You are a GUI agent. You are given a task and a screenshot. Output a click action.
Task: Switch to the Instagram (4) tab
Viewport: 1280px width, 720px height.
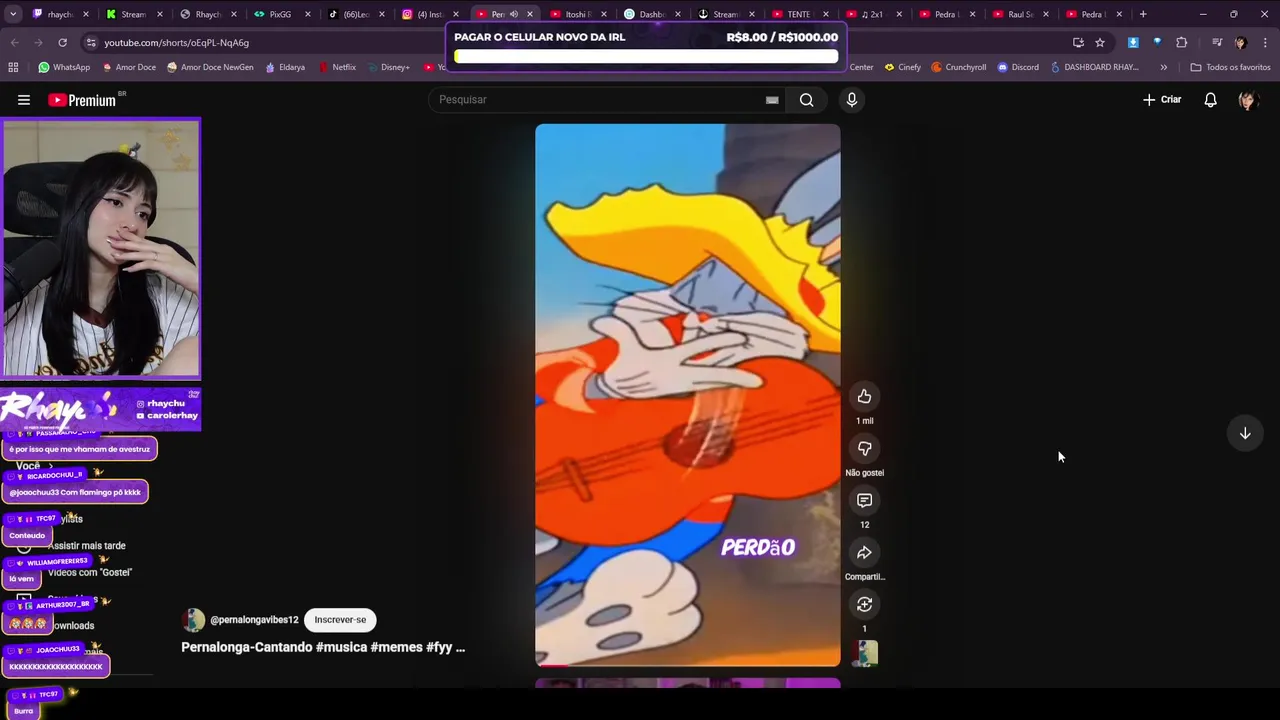click(430, 14)
